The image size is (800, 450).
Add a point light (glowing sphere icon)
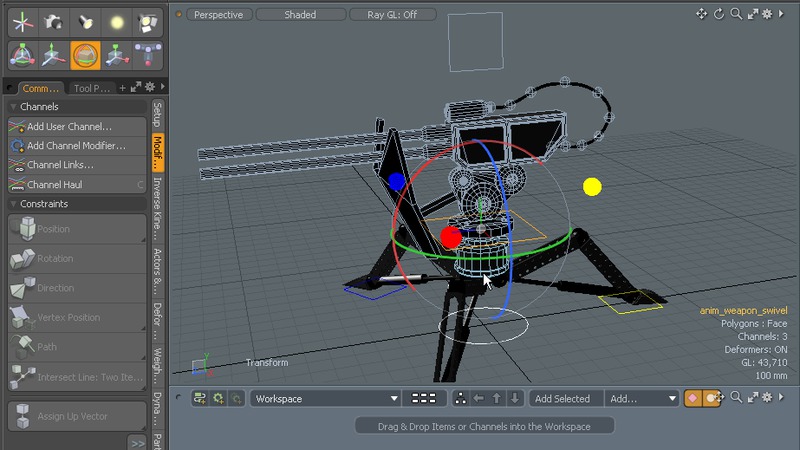point(117,22)
